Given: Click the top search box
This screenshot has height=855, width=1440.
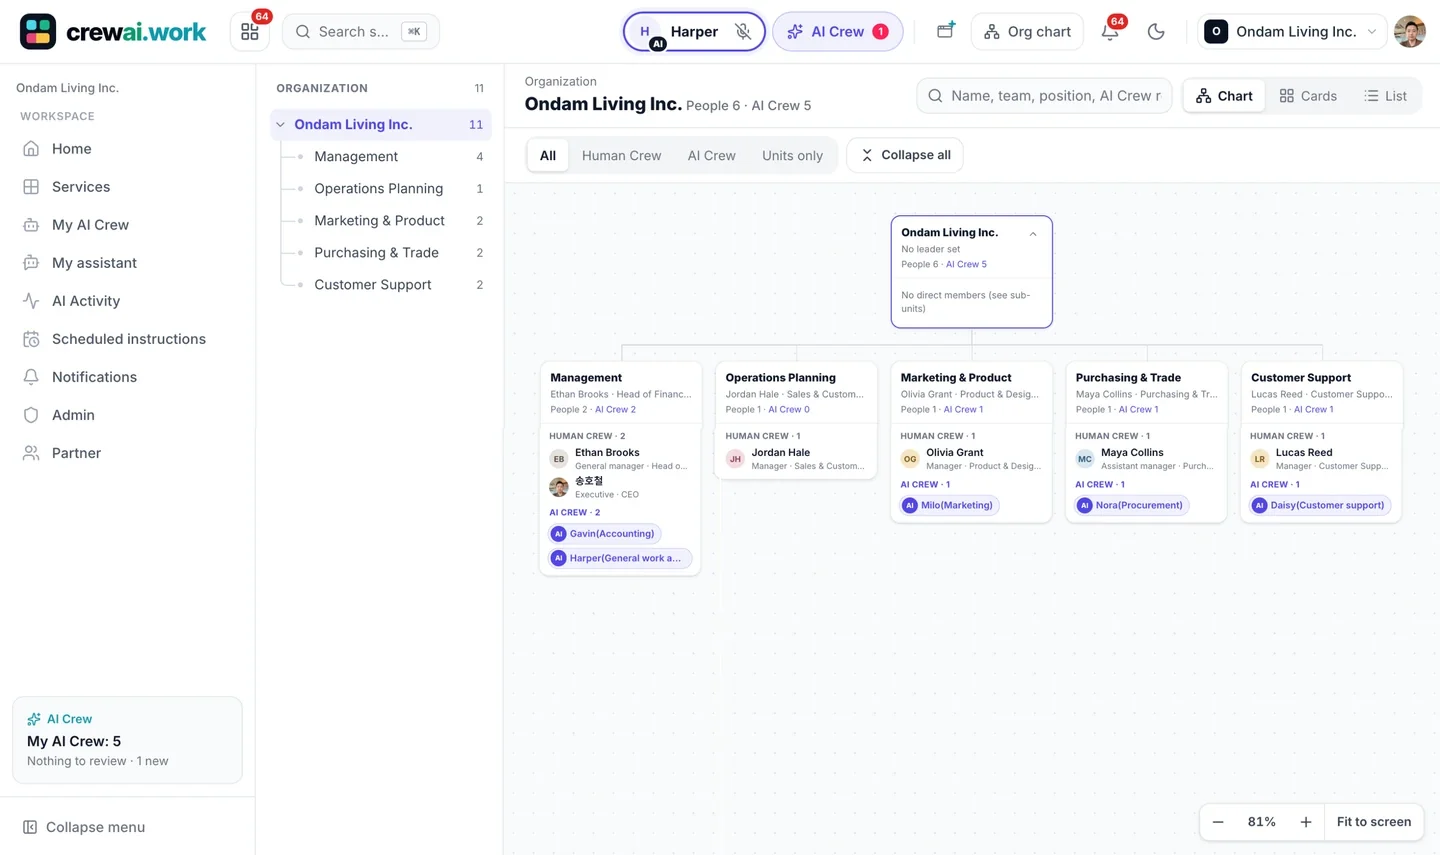Looking at the screenshot, I should (361, 32).
